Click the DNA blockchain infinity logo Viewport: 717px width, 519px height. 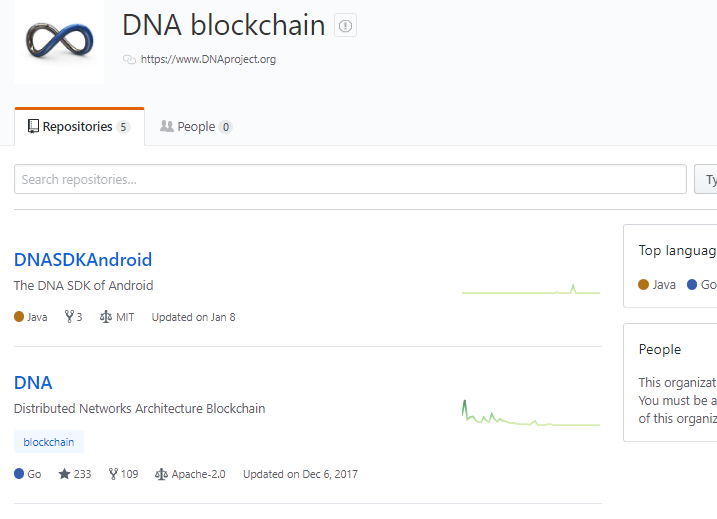tap(59, 39)
